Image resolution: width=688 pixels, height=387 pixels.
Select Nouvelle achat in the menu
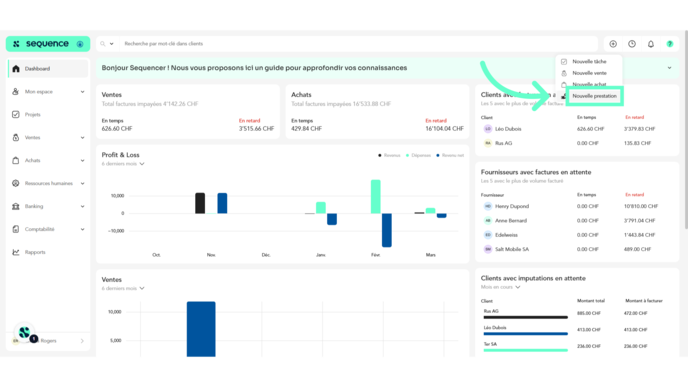[x=589, y=84]
